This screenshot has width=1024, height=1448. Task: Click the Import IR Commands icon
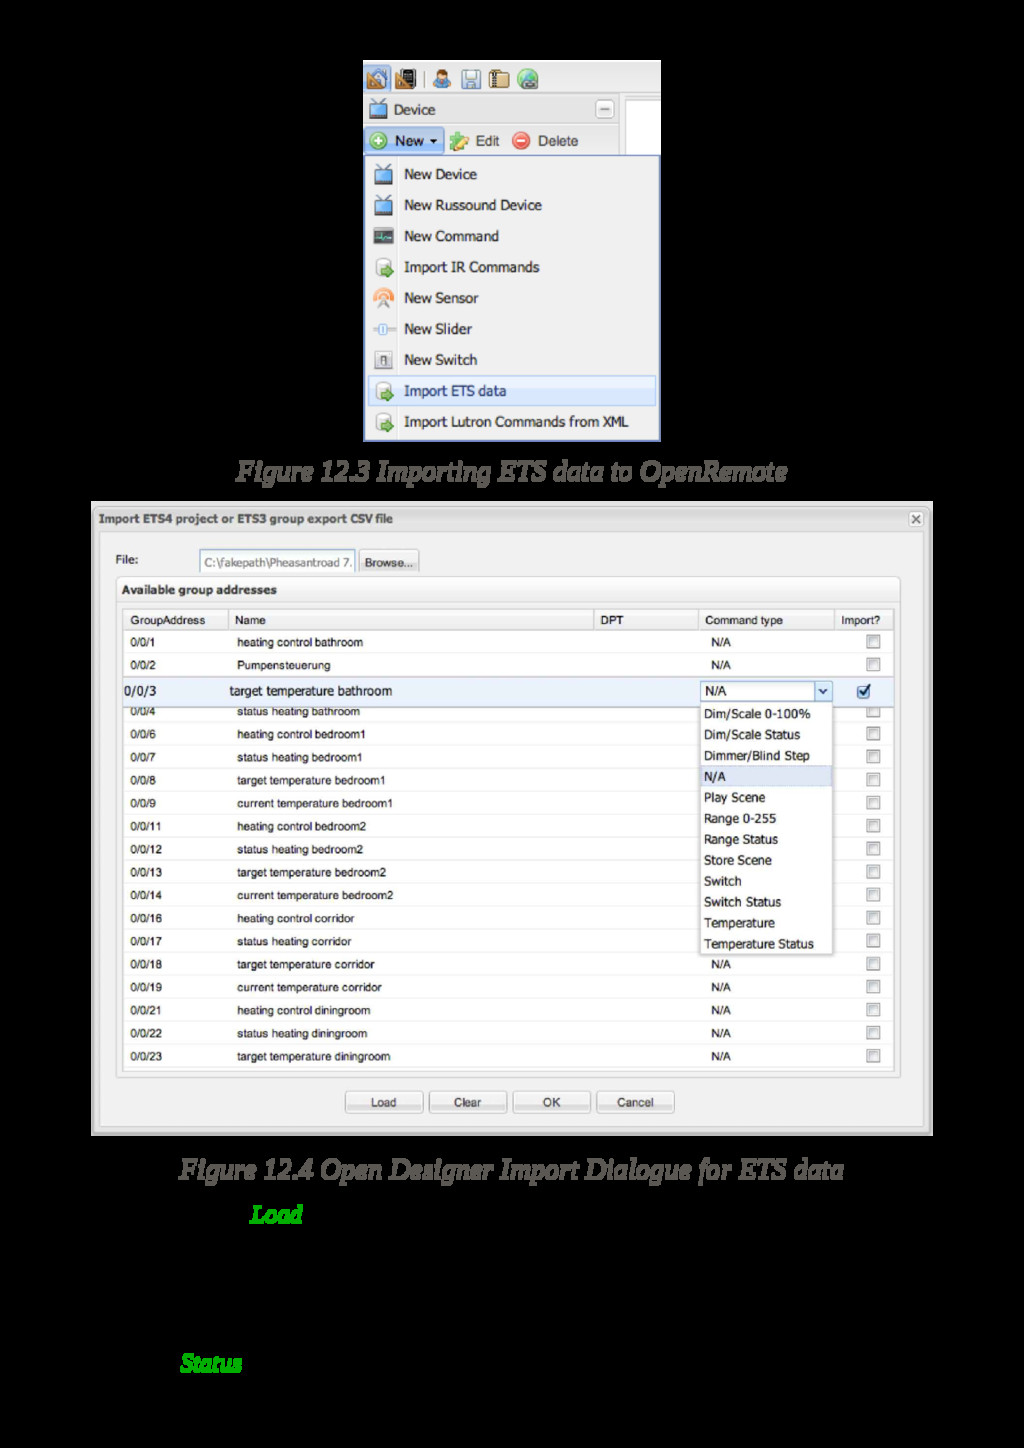tap(384, 268)
